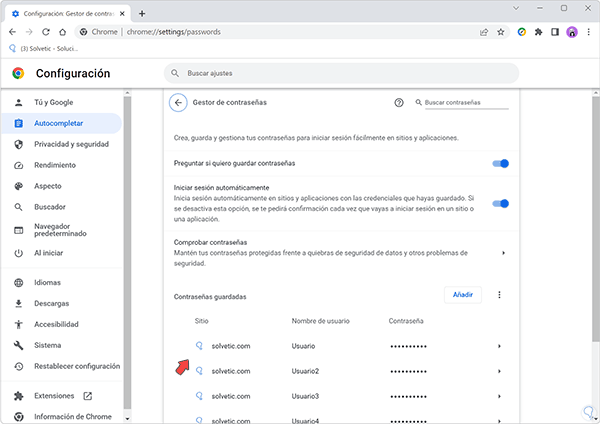Click the Añadir button
Image resolution: width=600 pixels, height=424 pixels.
[463, 295]
